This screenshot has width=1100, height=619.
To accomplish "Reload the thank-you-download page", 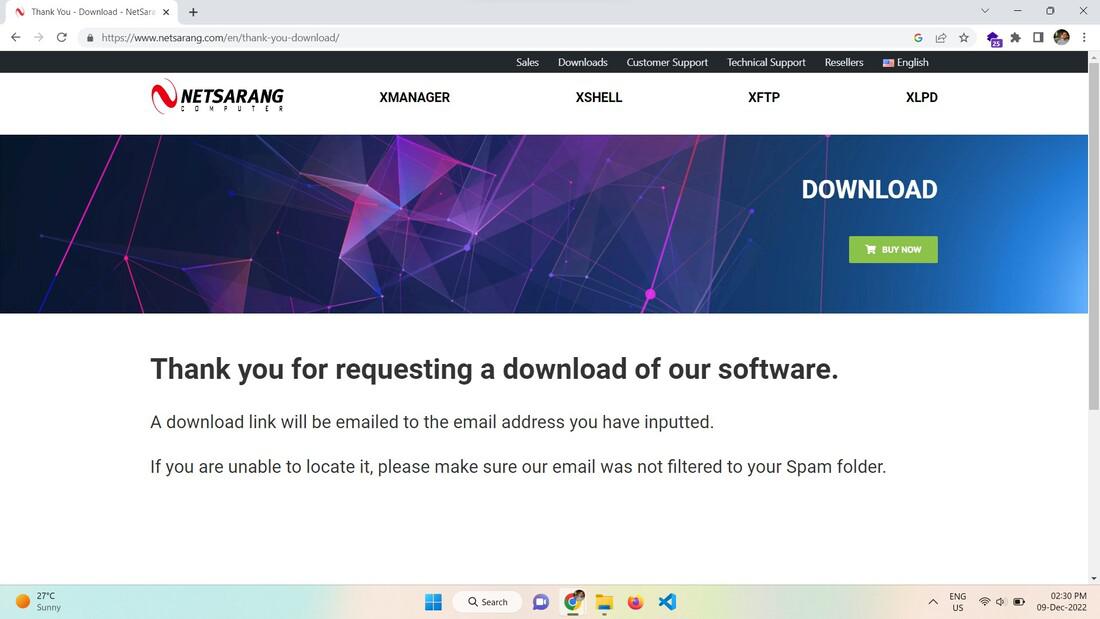I will (x=62, y=37).
